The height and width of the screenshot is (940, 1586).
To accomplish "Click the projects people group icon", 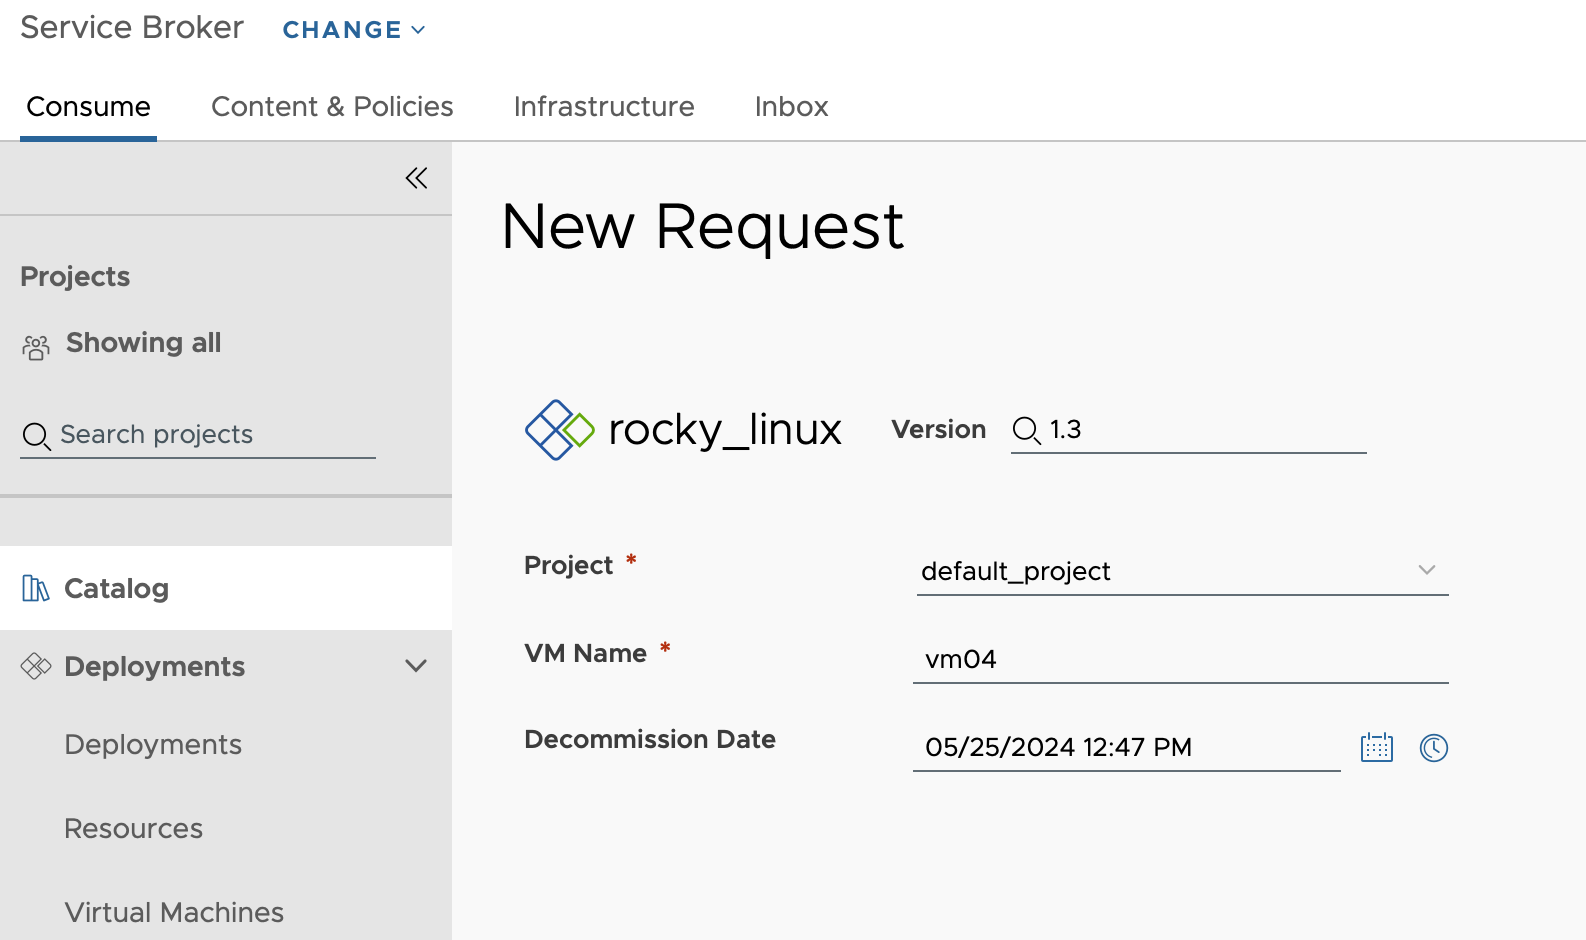I will pyautogui.click(x=36, y=347).
